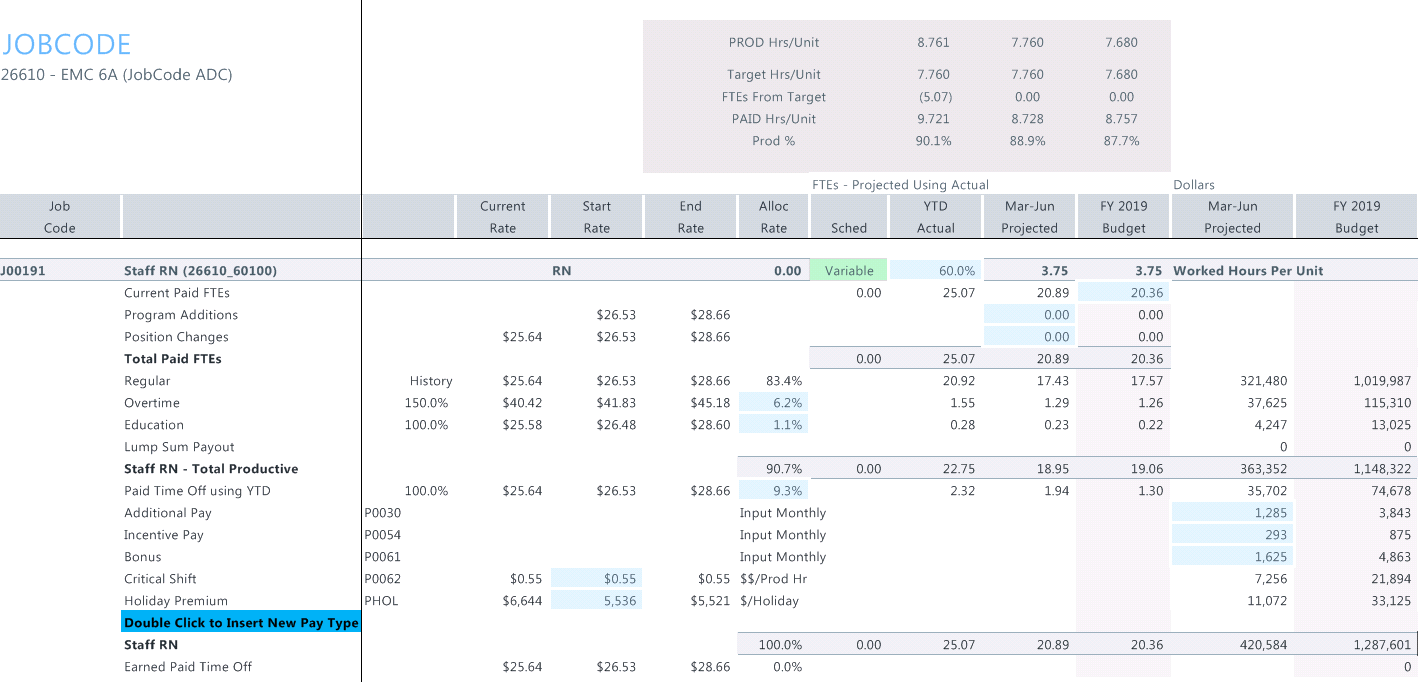1418x682 pixels.
Task: Click Current Paid FTEs budget value 20.36
Action: pos(1123,293)
